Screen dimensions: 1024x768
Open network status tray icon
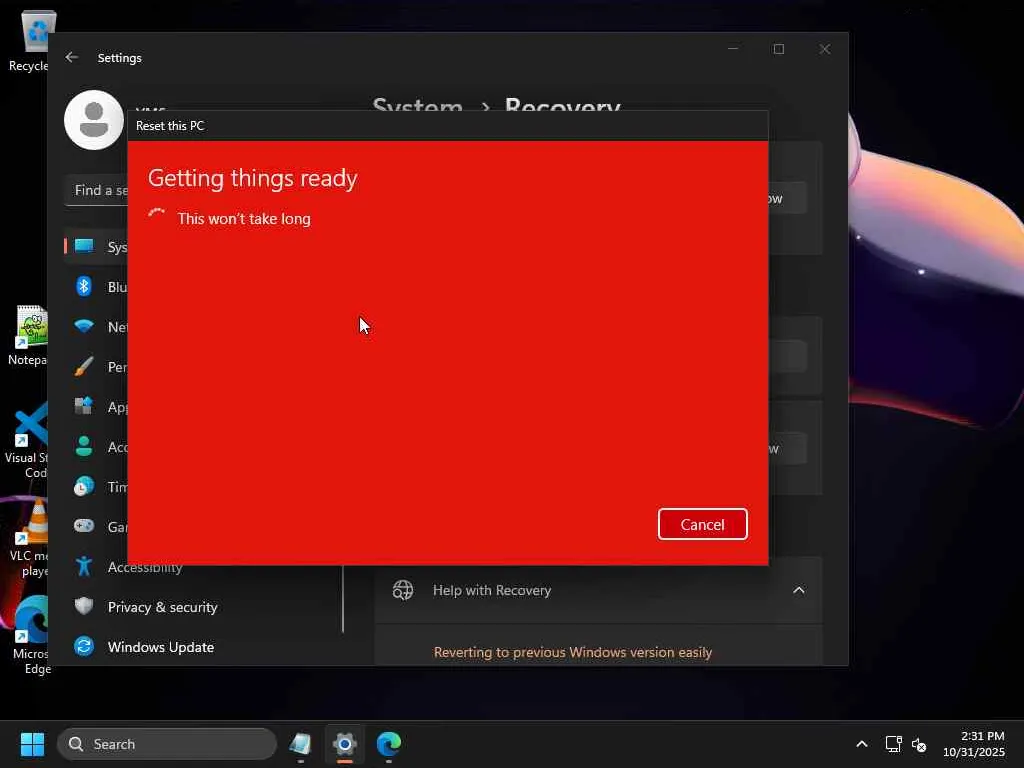(893, 744)
